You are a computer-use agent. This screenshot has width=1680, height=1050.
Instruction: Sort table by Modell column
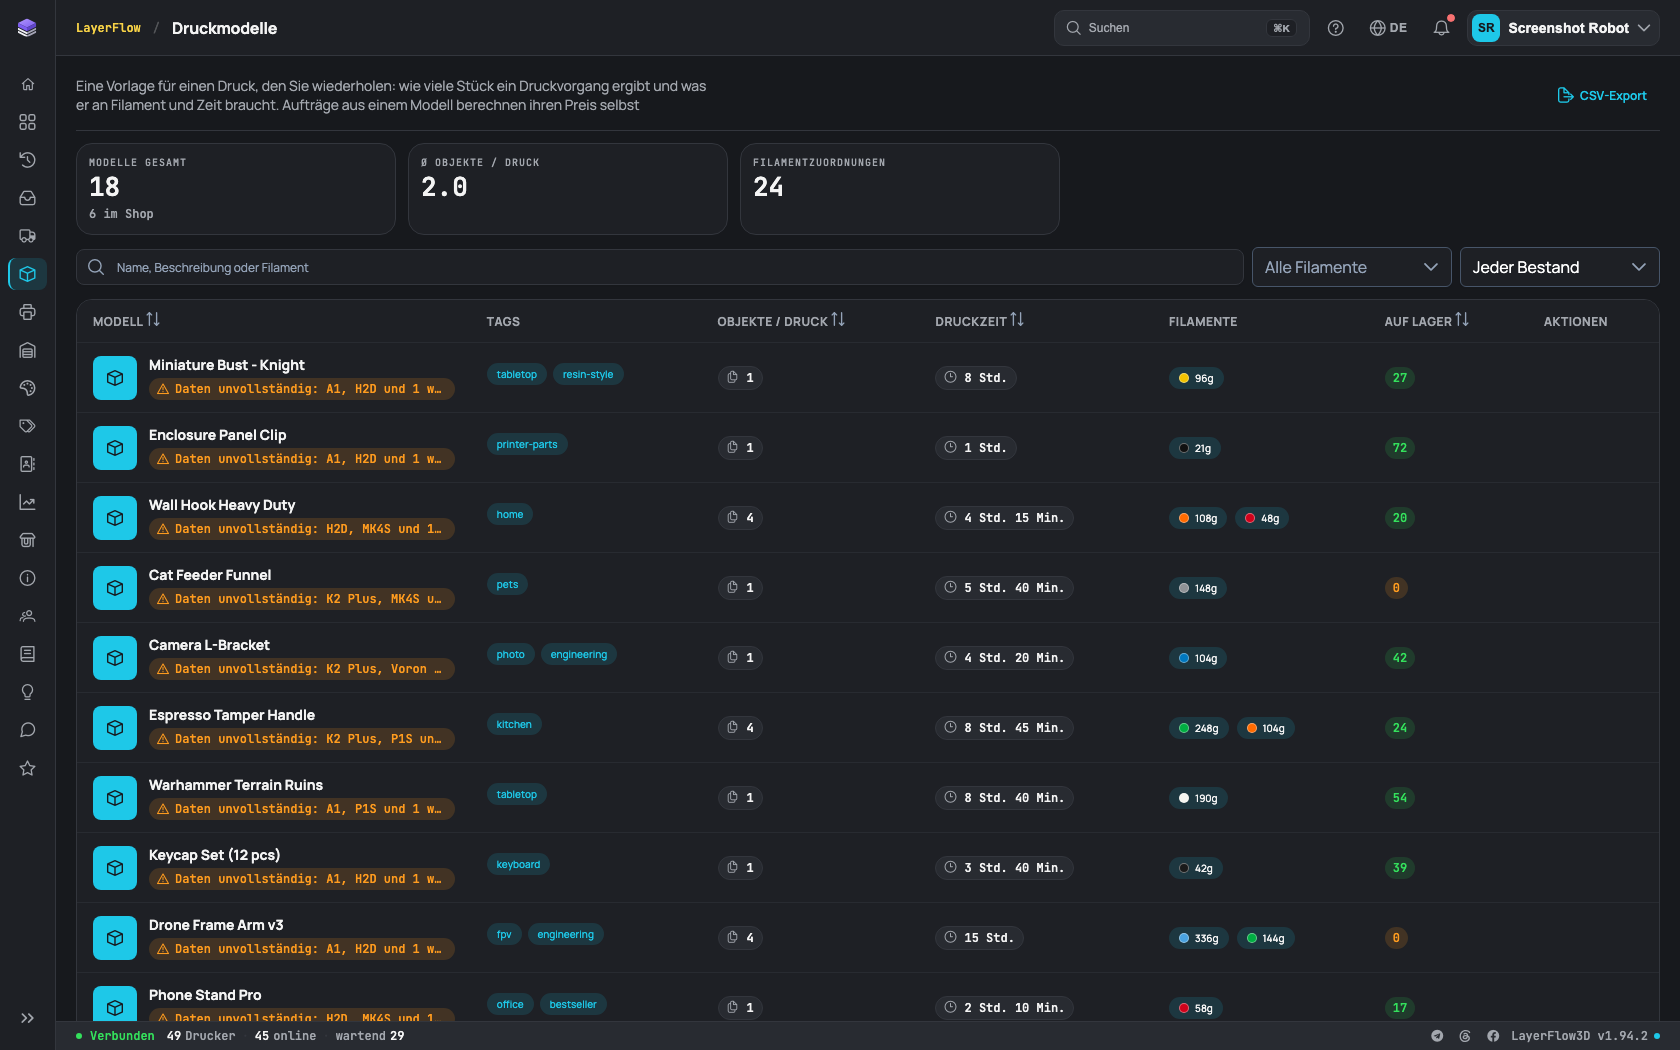126,321
